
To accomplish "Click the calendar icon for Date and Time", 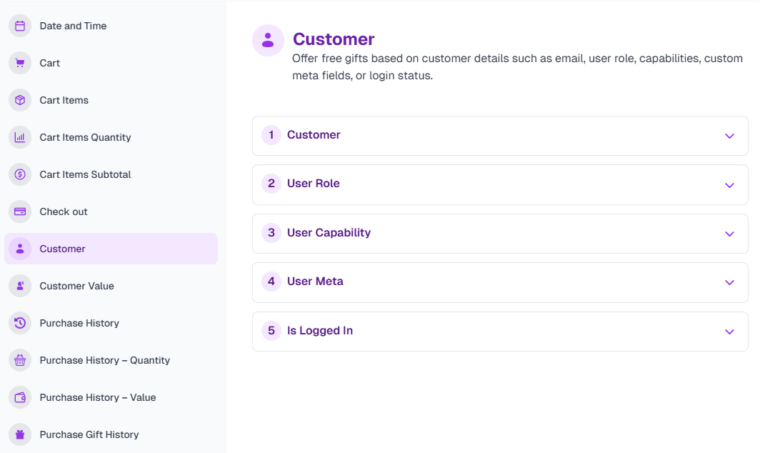I will [x=20, y=26].
